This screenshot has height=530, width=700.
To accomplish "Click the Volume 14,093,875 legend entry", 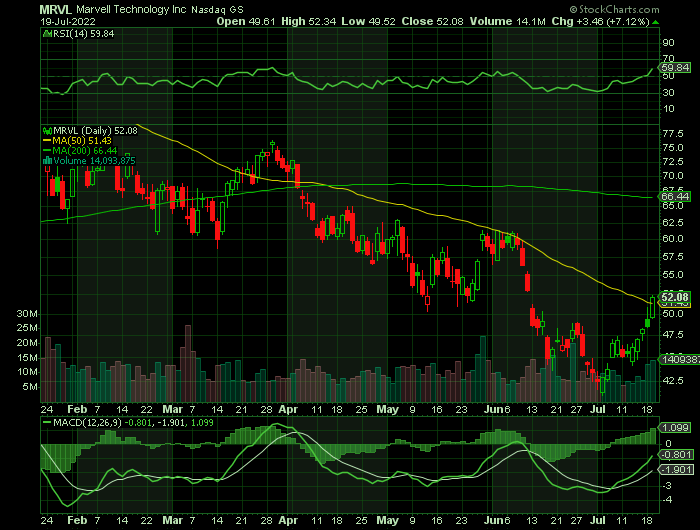I will click(x=94, y=160).
